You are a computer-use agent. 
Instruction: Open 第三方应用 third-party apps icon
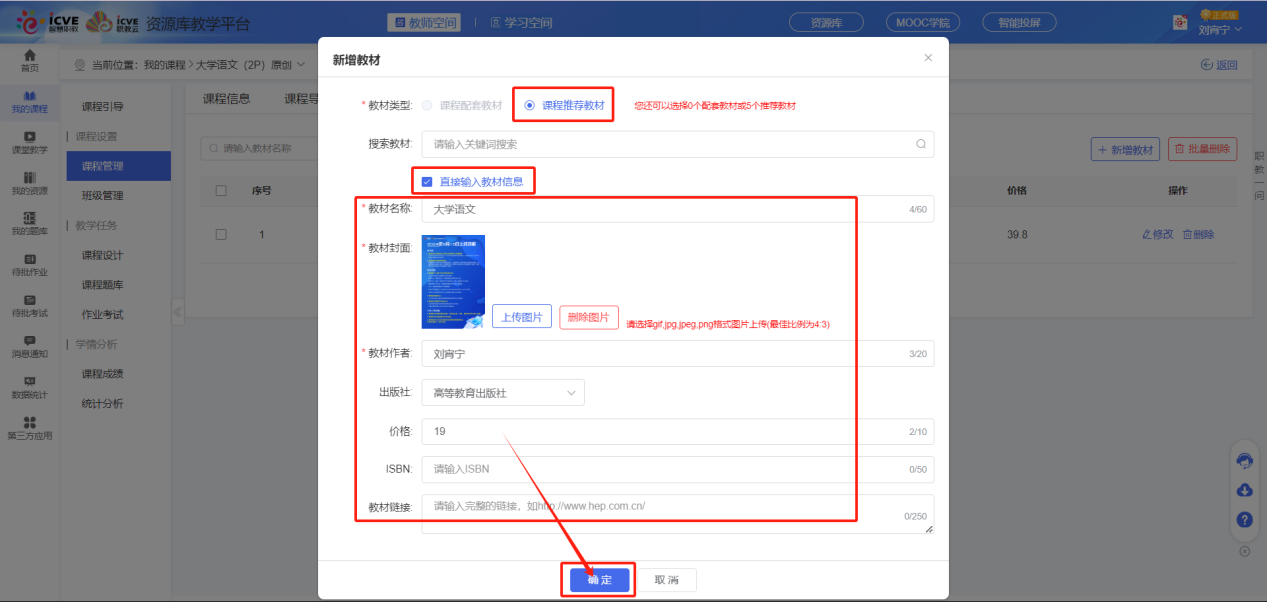pos(30,425)
